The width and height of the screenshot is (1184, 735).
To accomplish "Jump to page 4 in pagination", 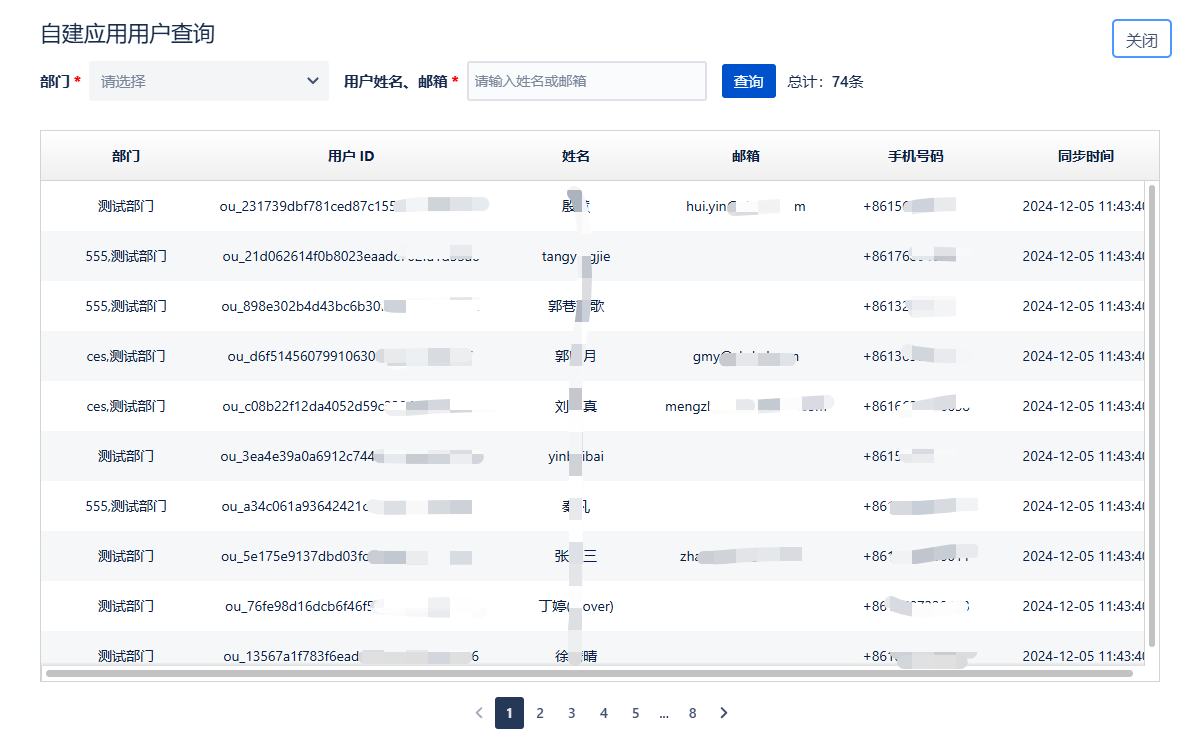I will [603, 712].
